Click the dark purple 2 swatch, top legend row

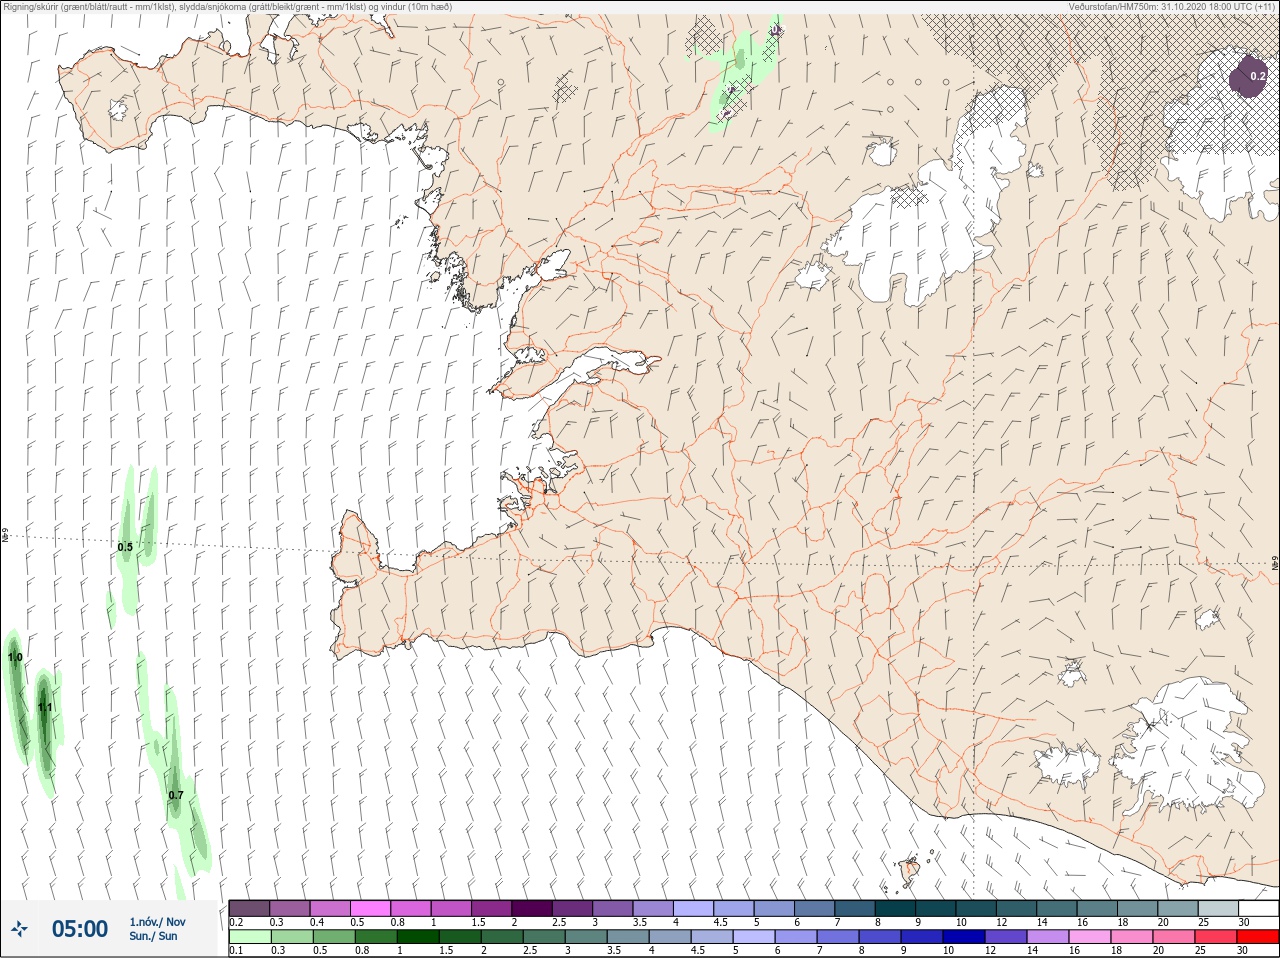pos(532,908)
